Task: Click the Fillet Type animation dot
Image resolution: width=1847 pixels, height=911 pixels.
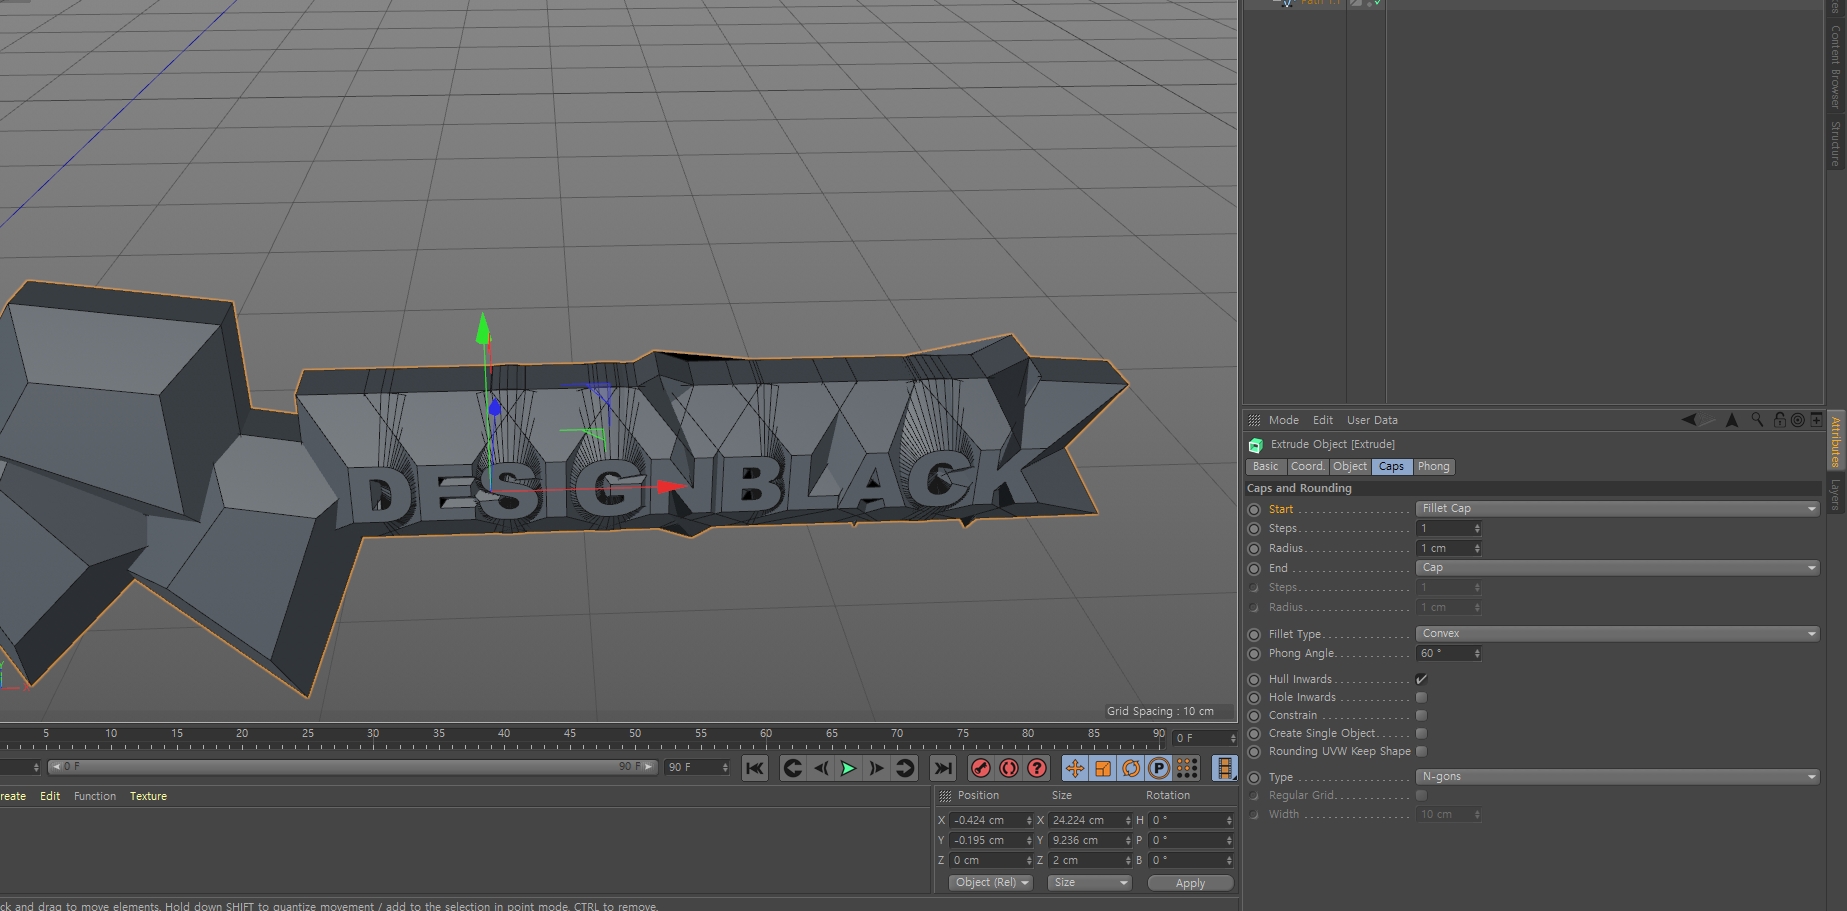Action: pos(1254,635)
